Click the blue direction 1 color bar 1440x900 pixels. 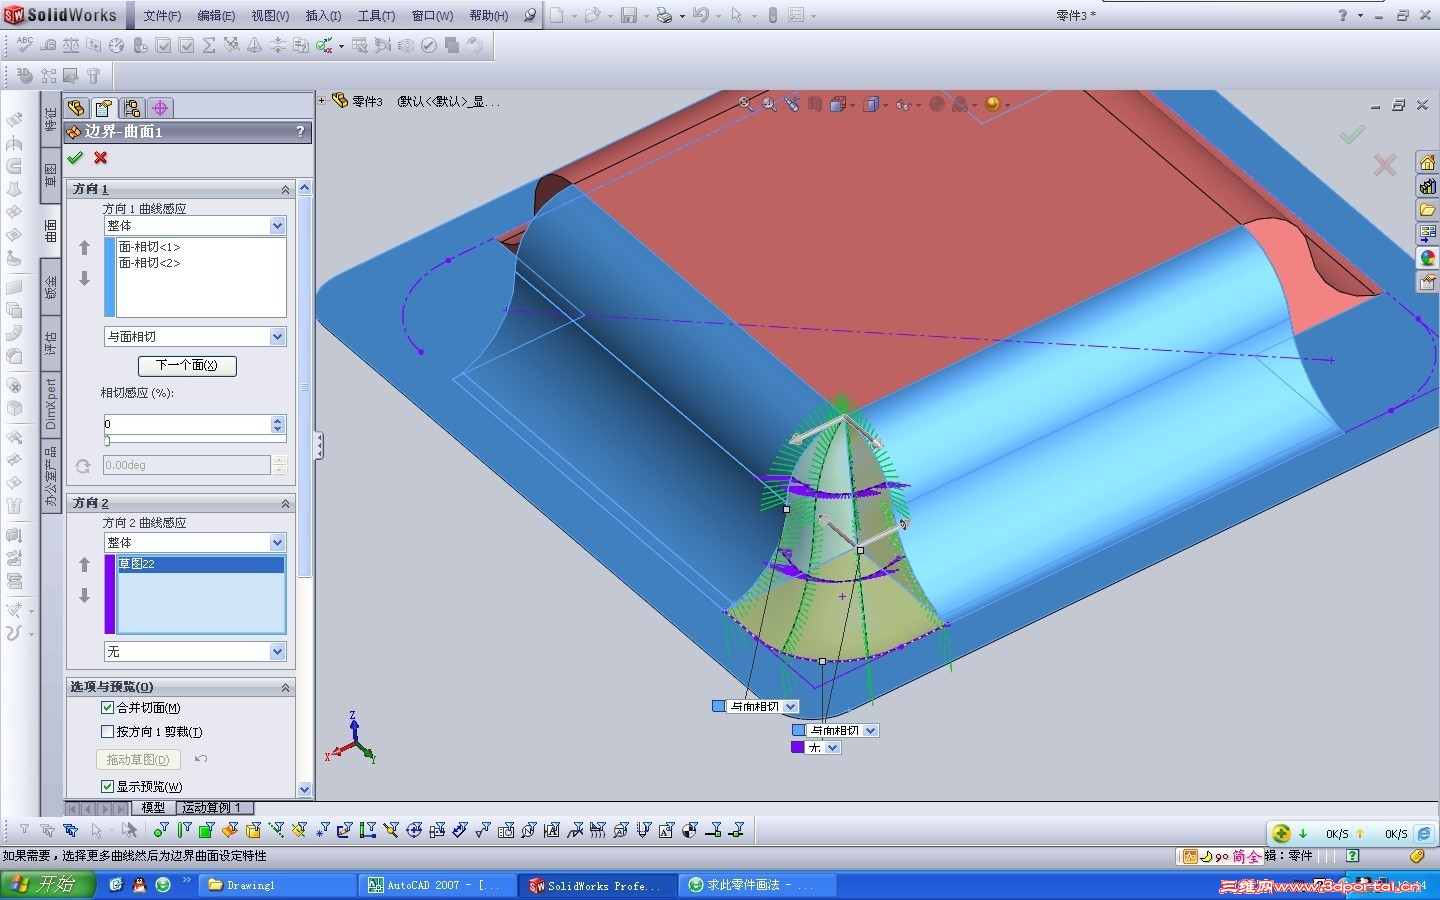click(x=110, y=278)
